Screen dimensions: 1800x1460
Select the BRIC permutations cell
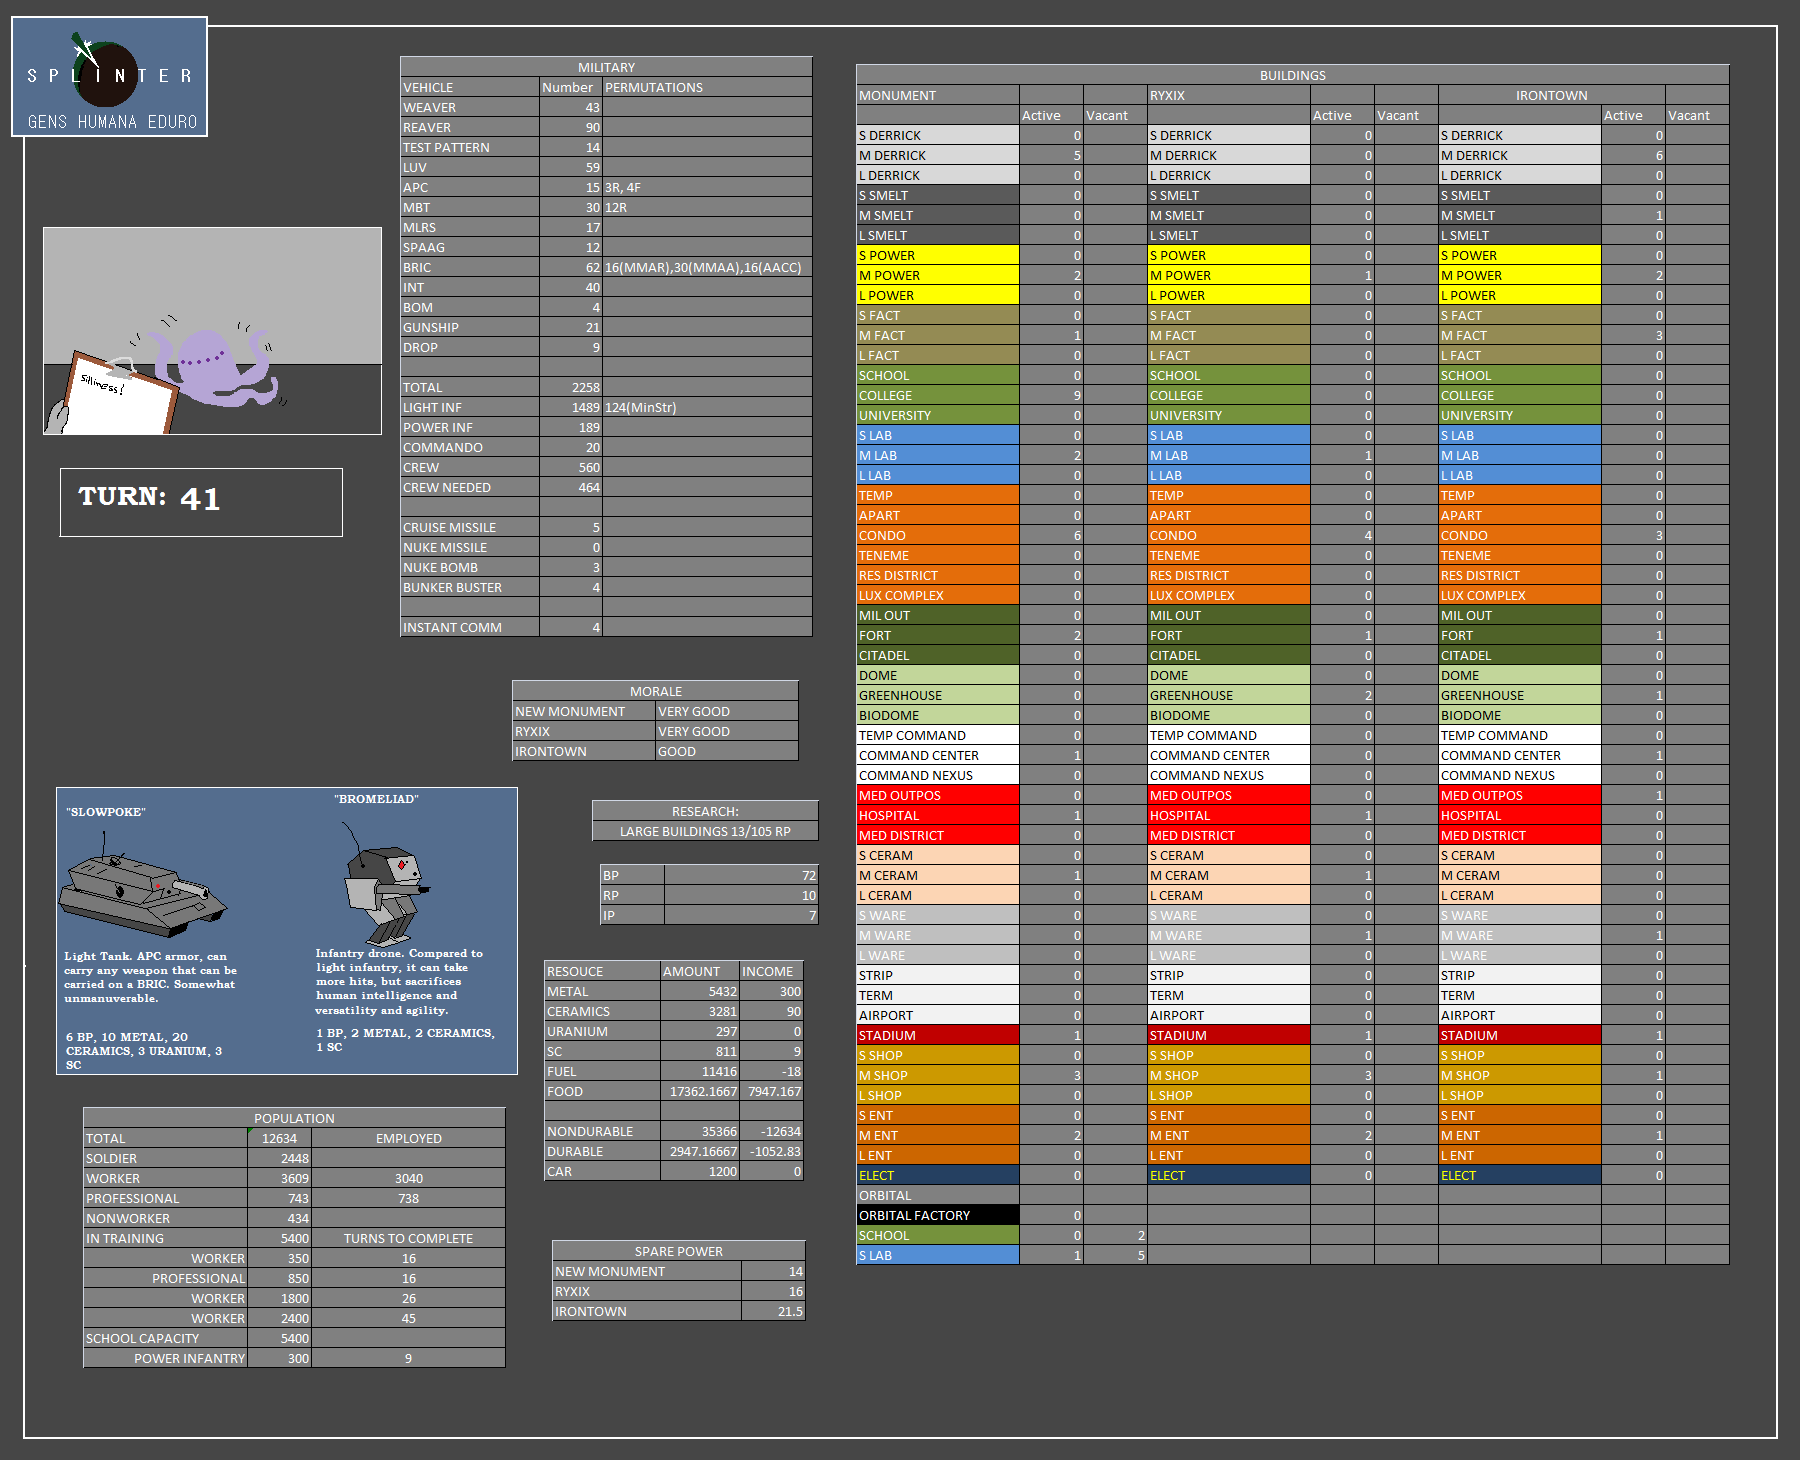pos(706,267)
